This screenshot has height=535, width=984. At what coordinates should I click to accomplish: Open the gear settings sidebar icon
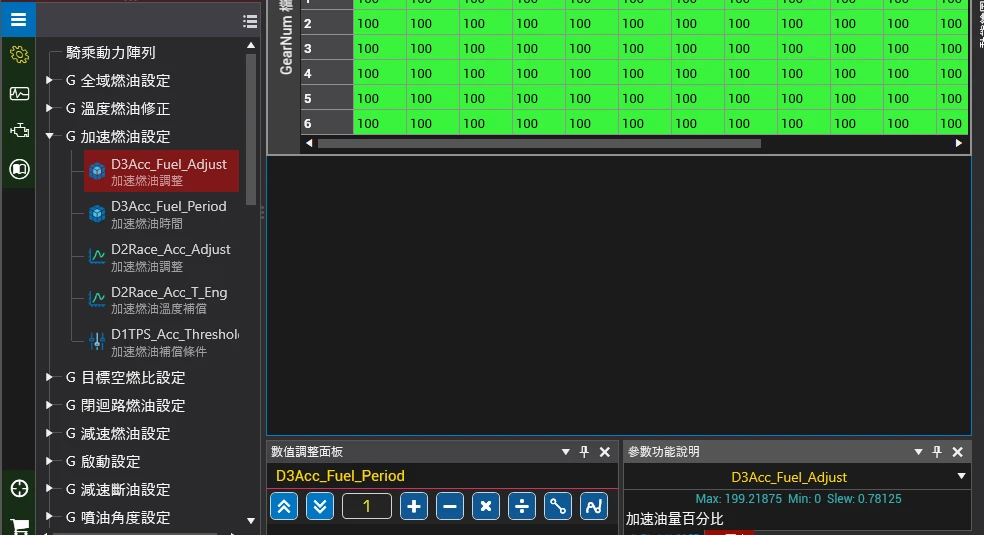click(19, 55)
